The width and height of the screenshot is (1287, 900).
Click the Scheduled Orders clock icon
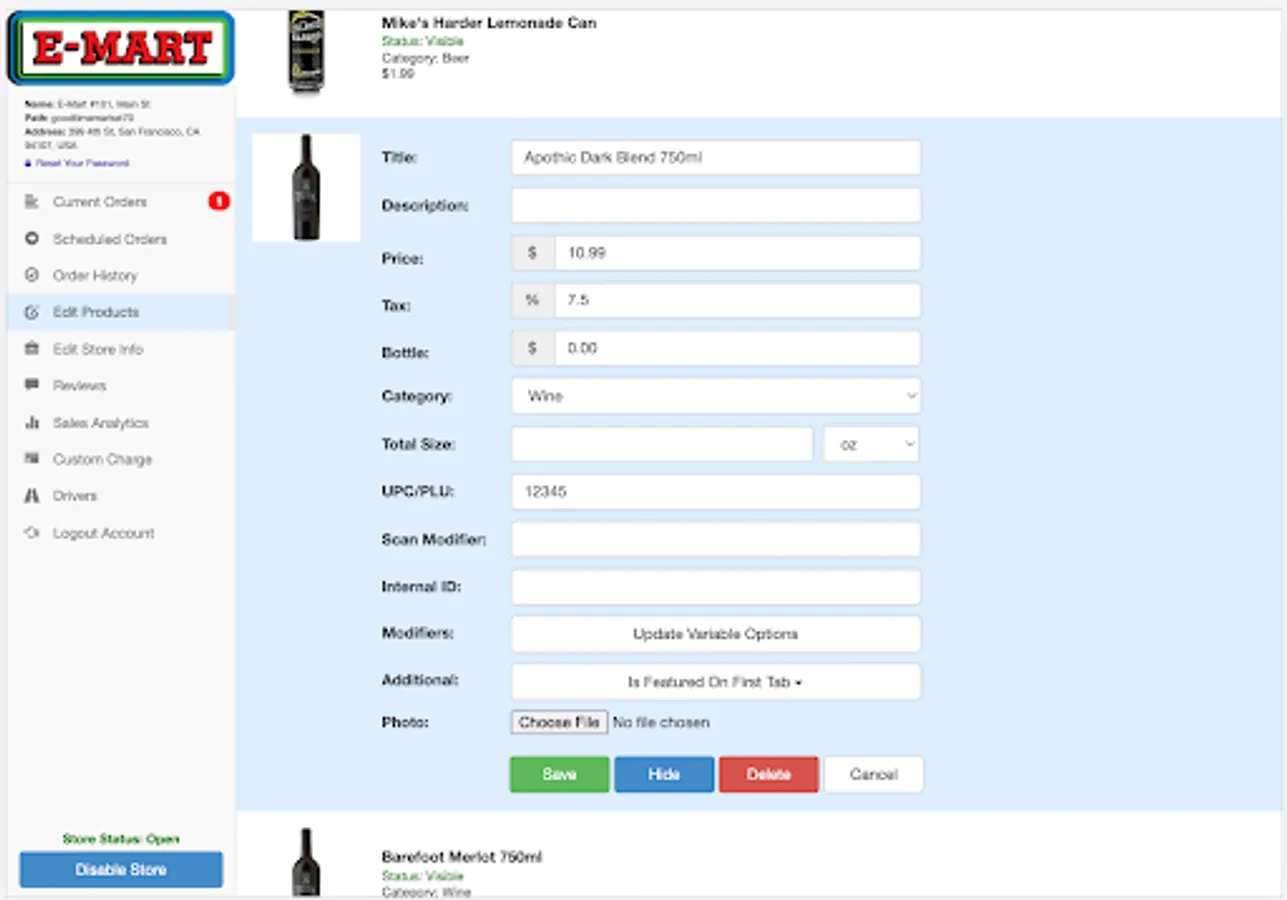pos(31,239)
